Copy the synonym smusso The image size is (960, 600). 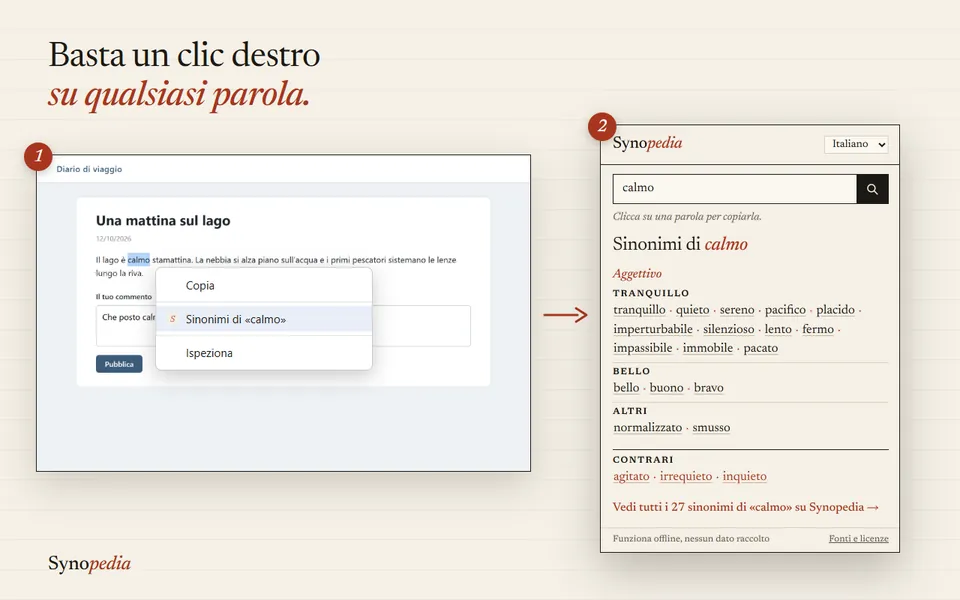point(711,427)
